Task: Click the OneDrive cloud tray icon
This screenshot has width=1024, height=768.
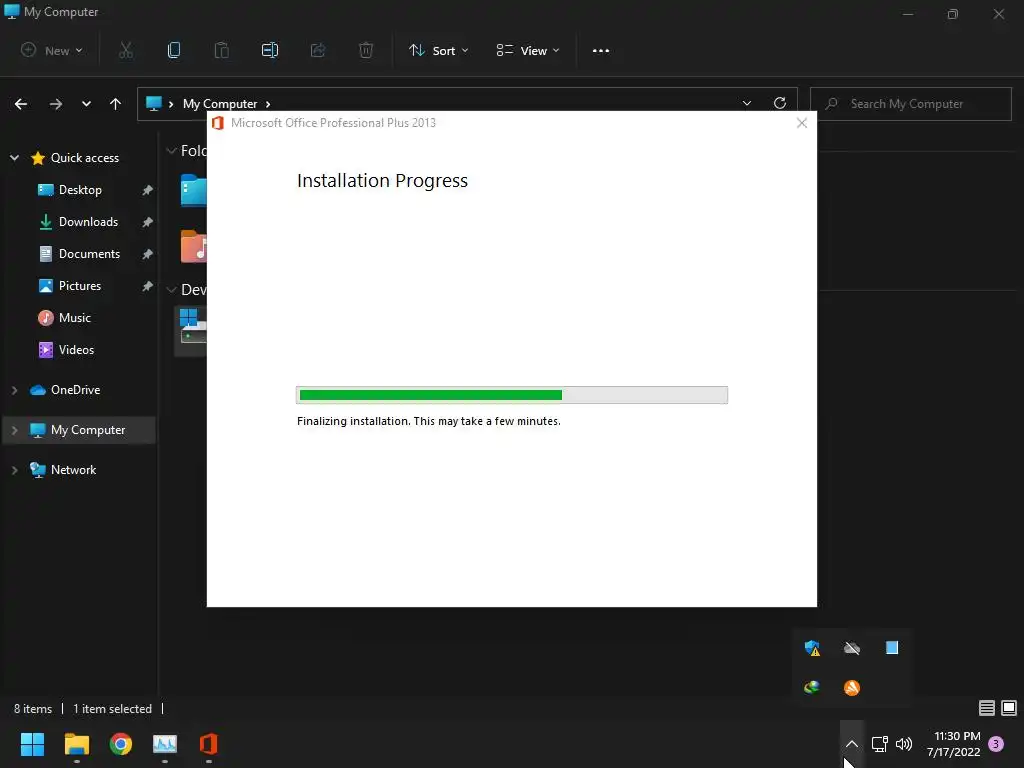Action: [x=852, y=648]
